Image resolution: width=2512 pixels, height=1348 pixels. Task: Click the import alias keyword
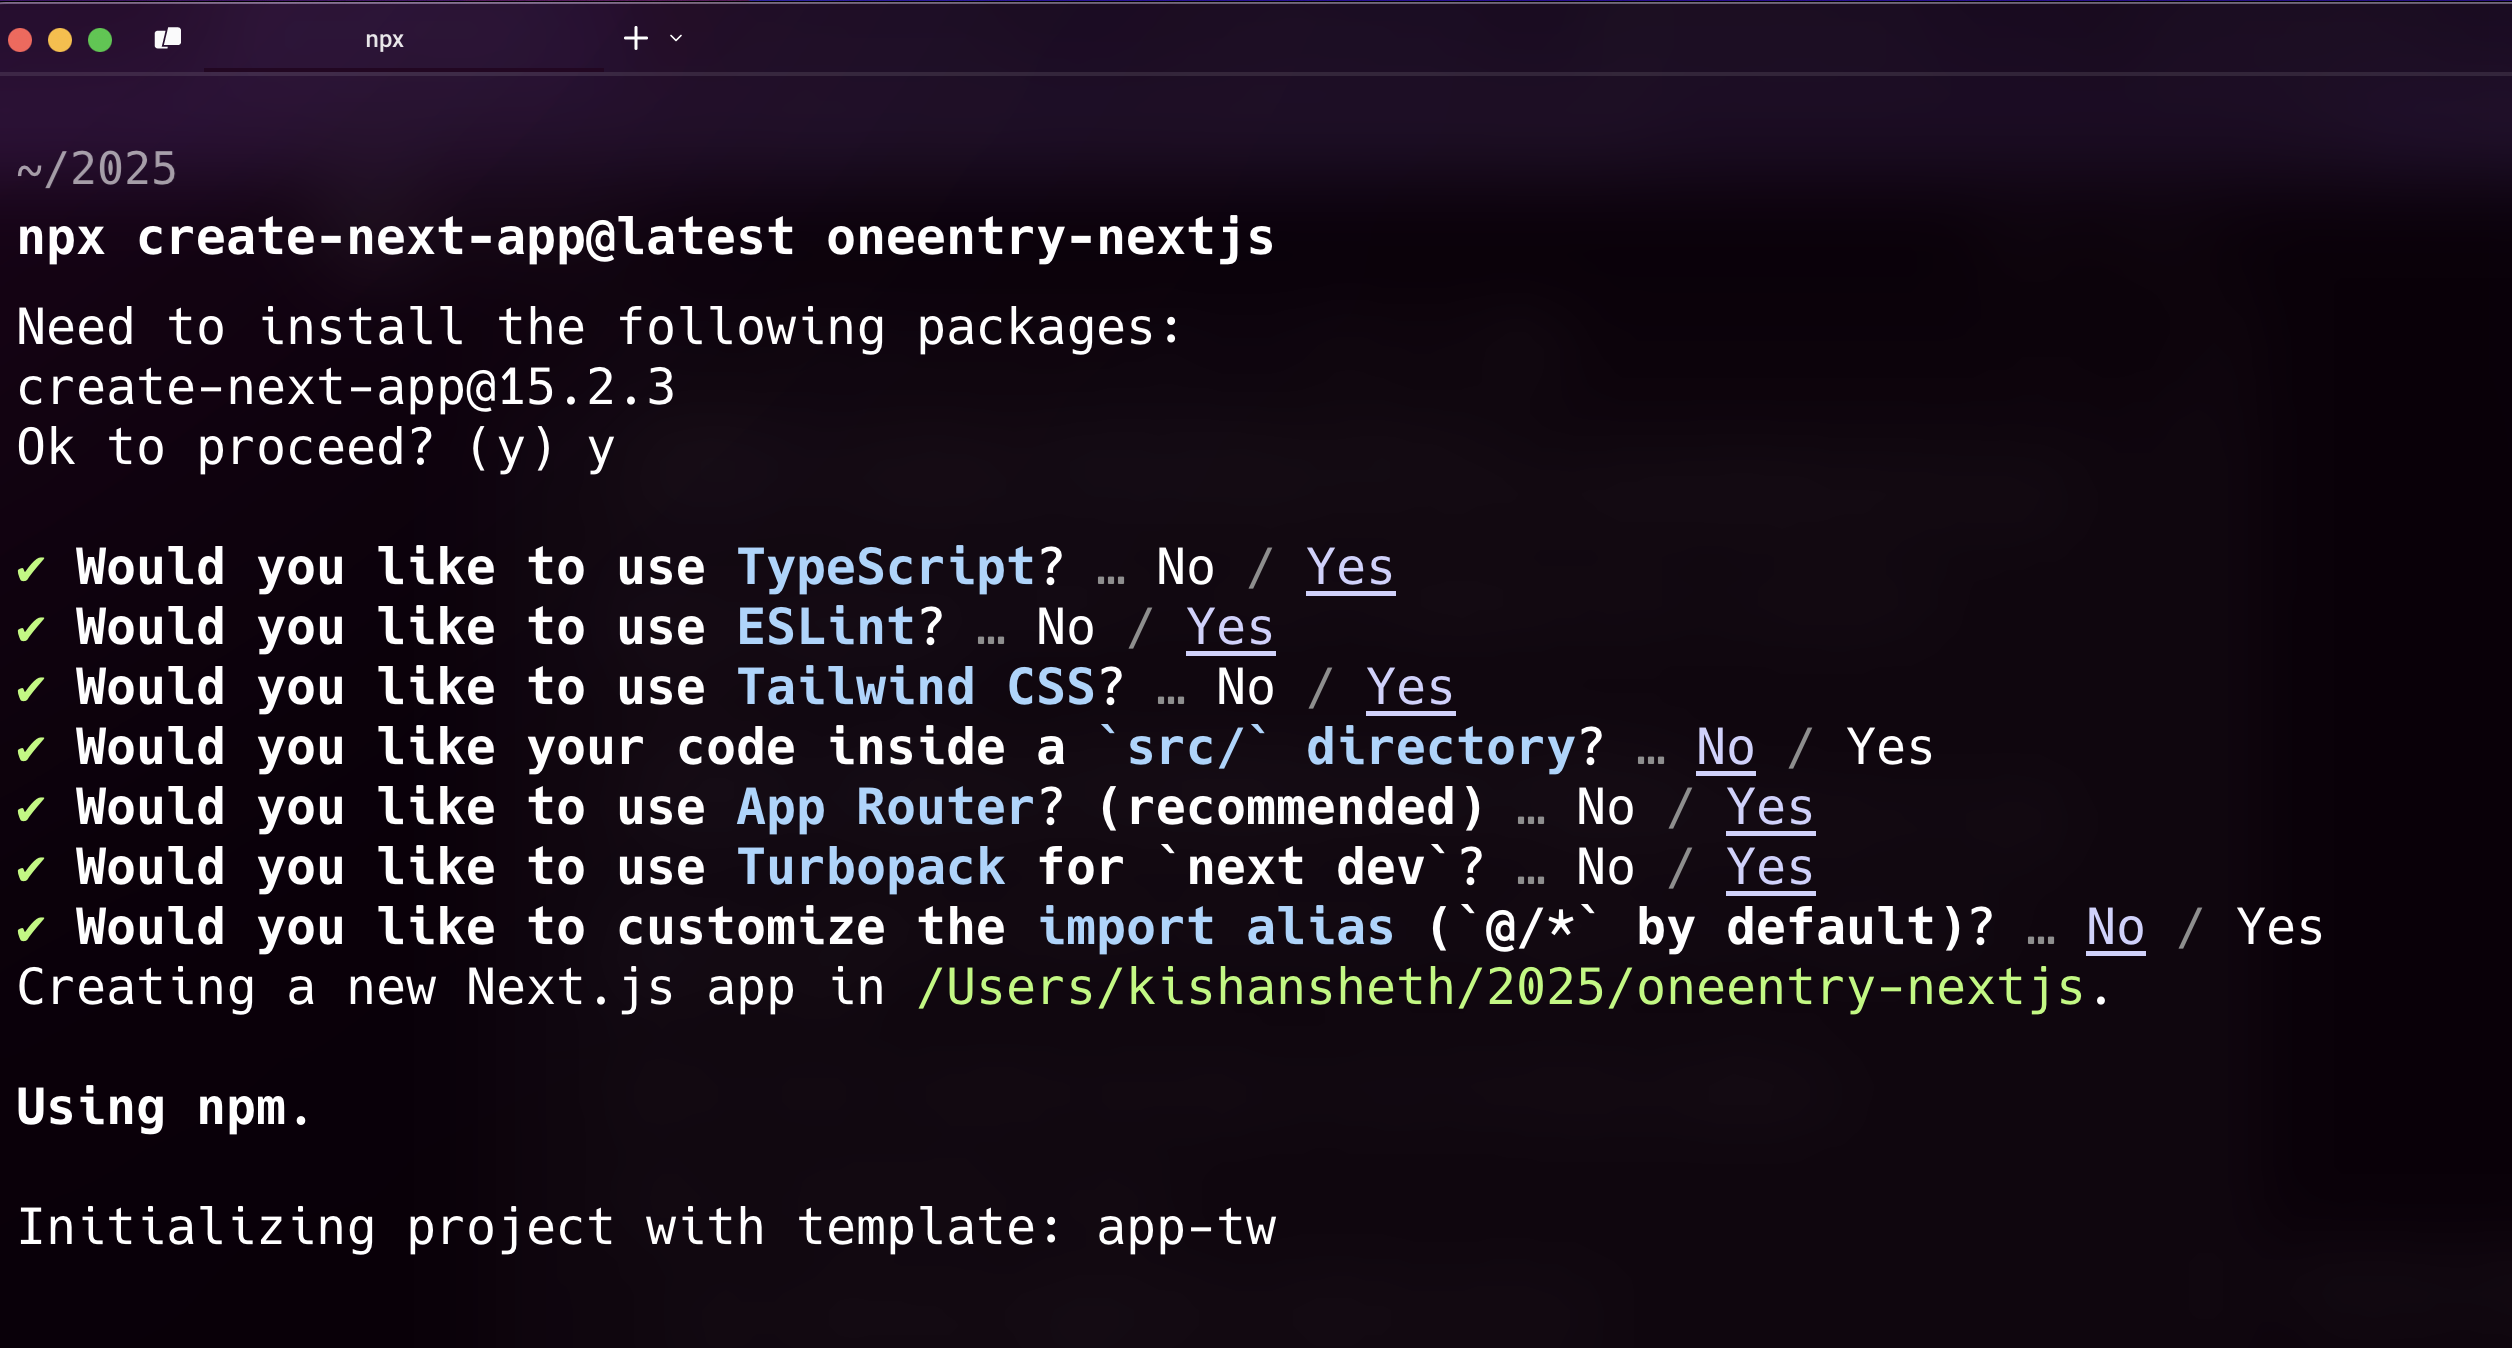tap(1216, 927)
